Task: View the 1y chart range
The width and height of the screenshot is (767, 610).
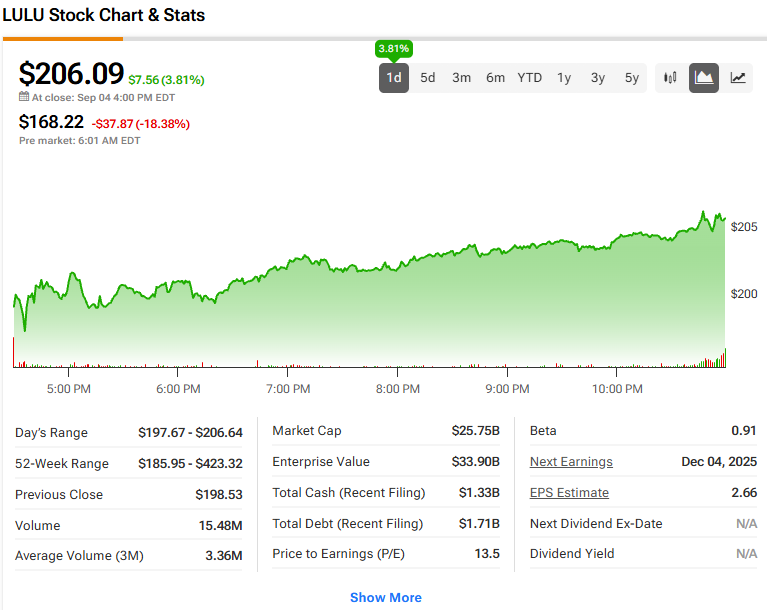Action: [x=564, y=78]
